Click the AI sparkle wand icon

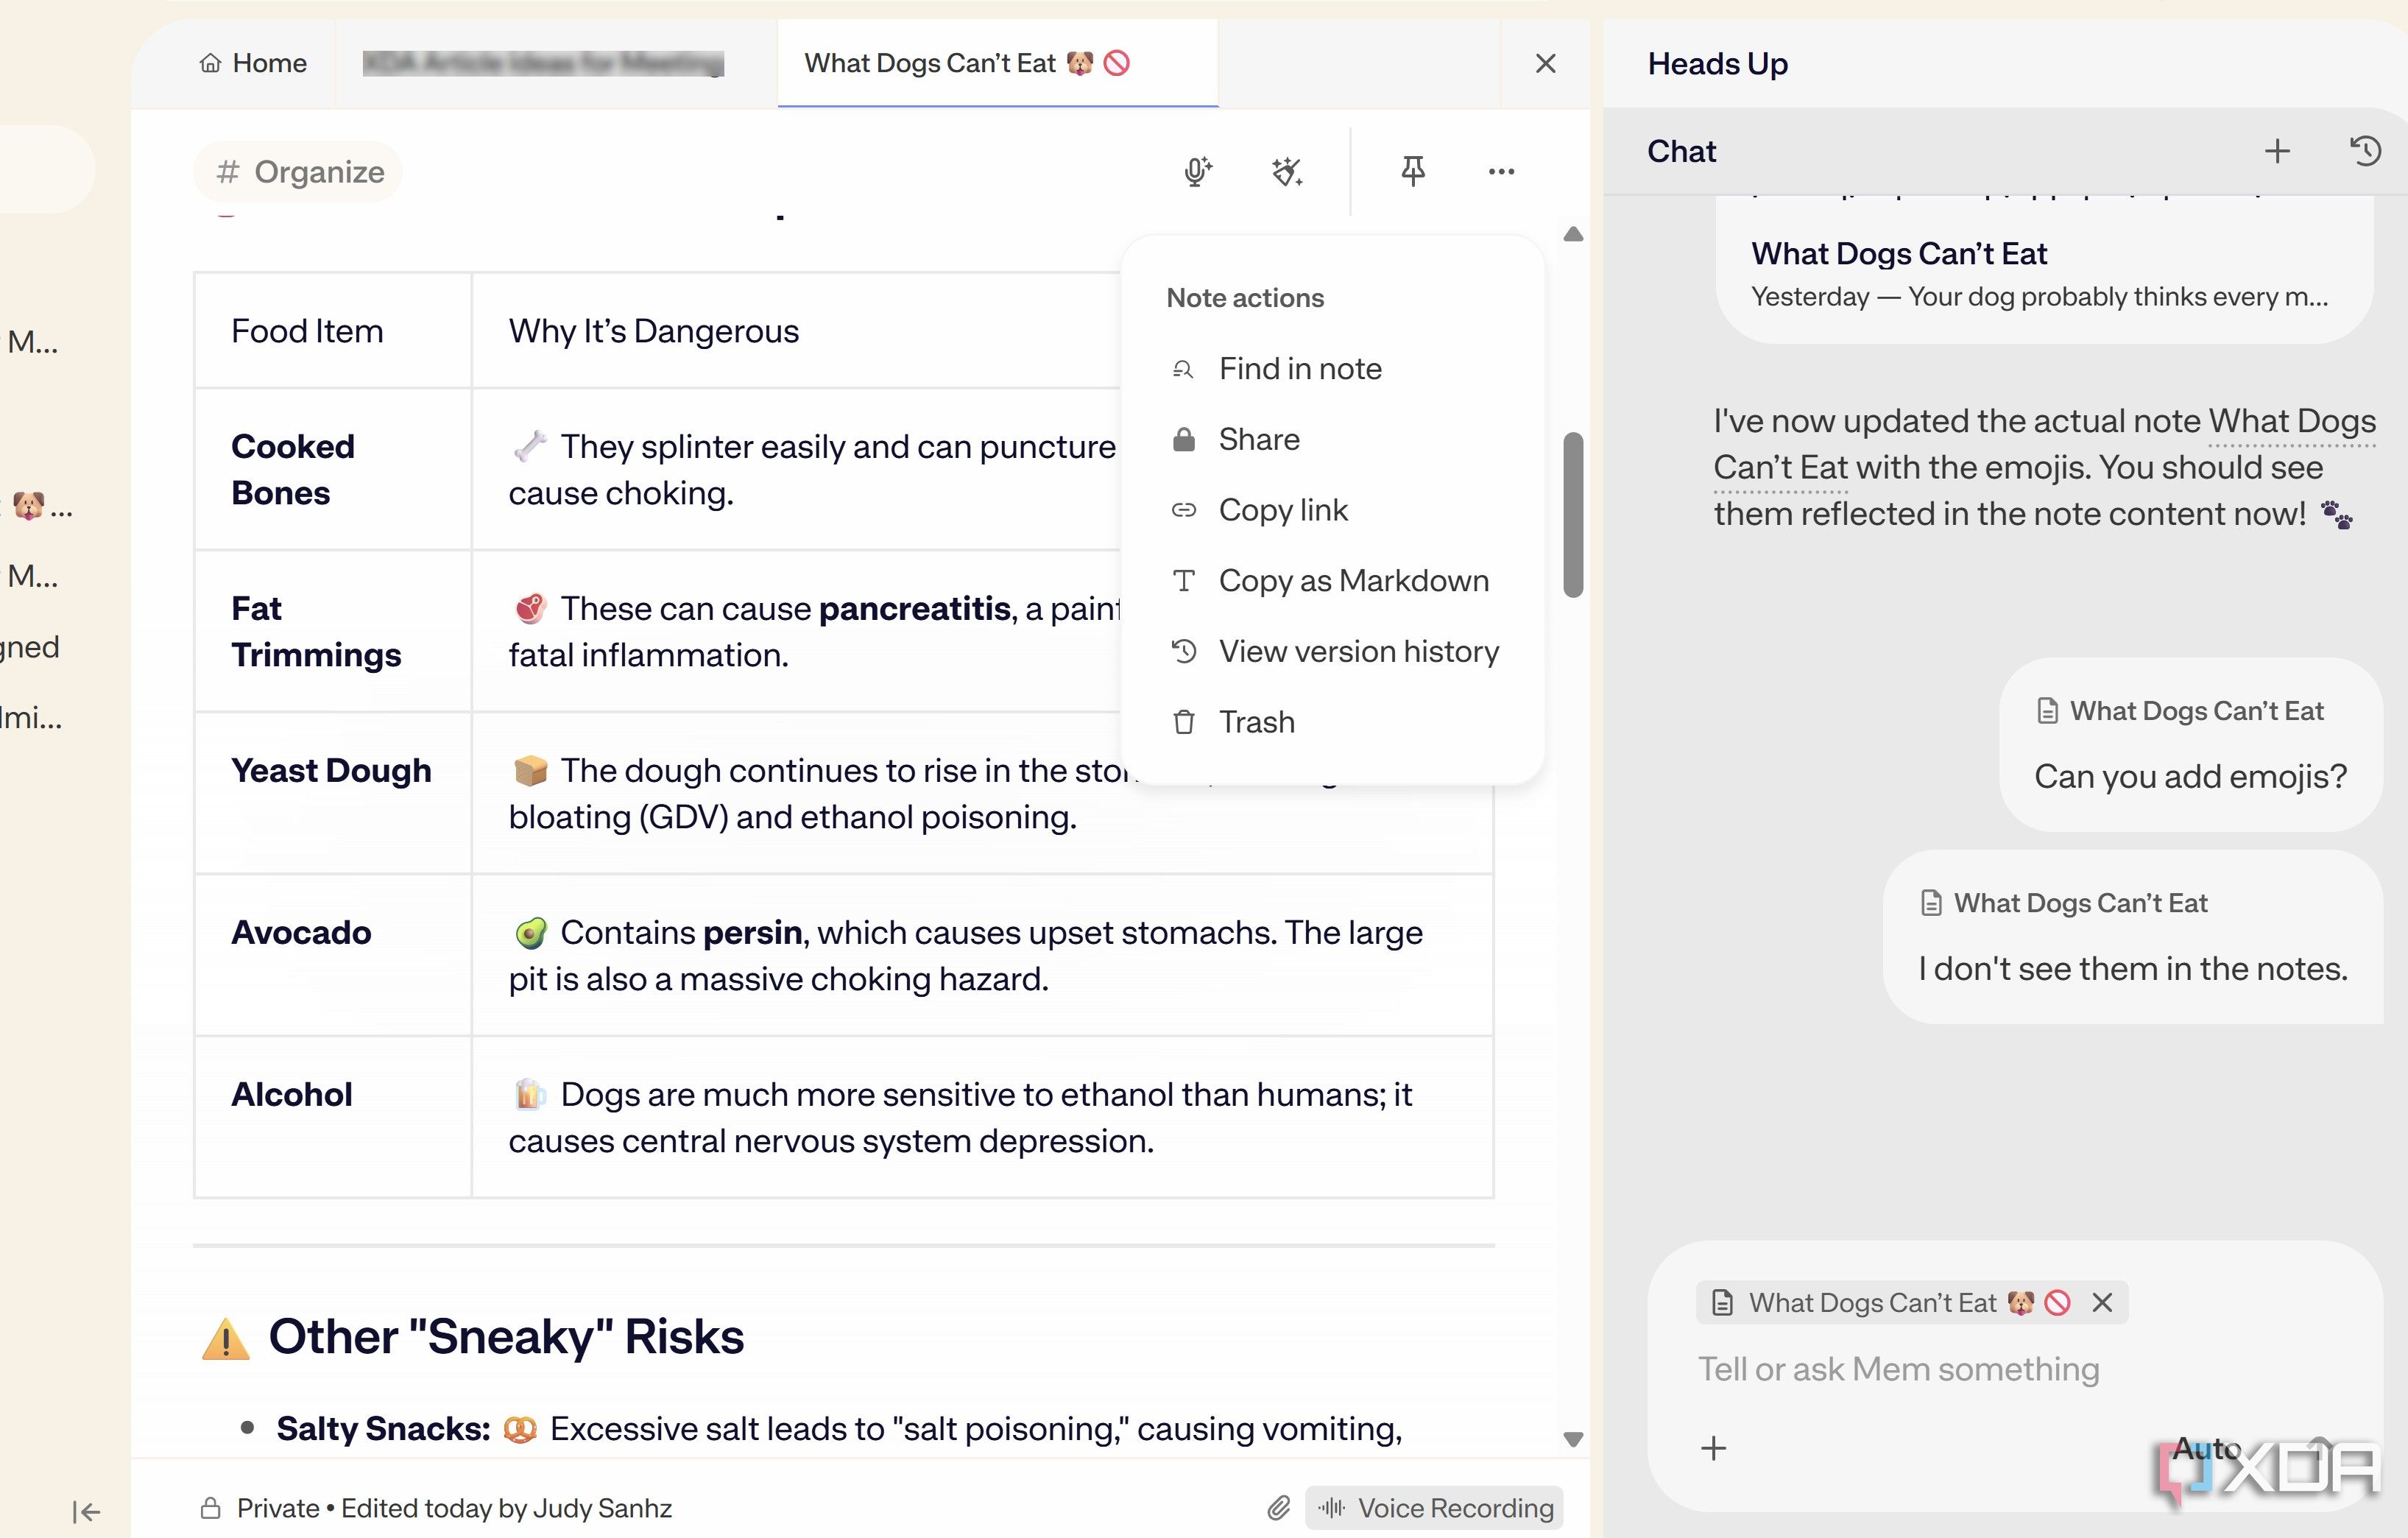coord(1287,172)
